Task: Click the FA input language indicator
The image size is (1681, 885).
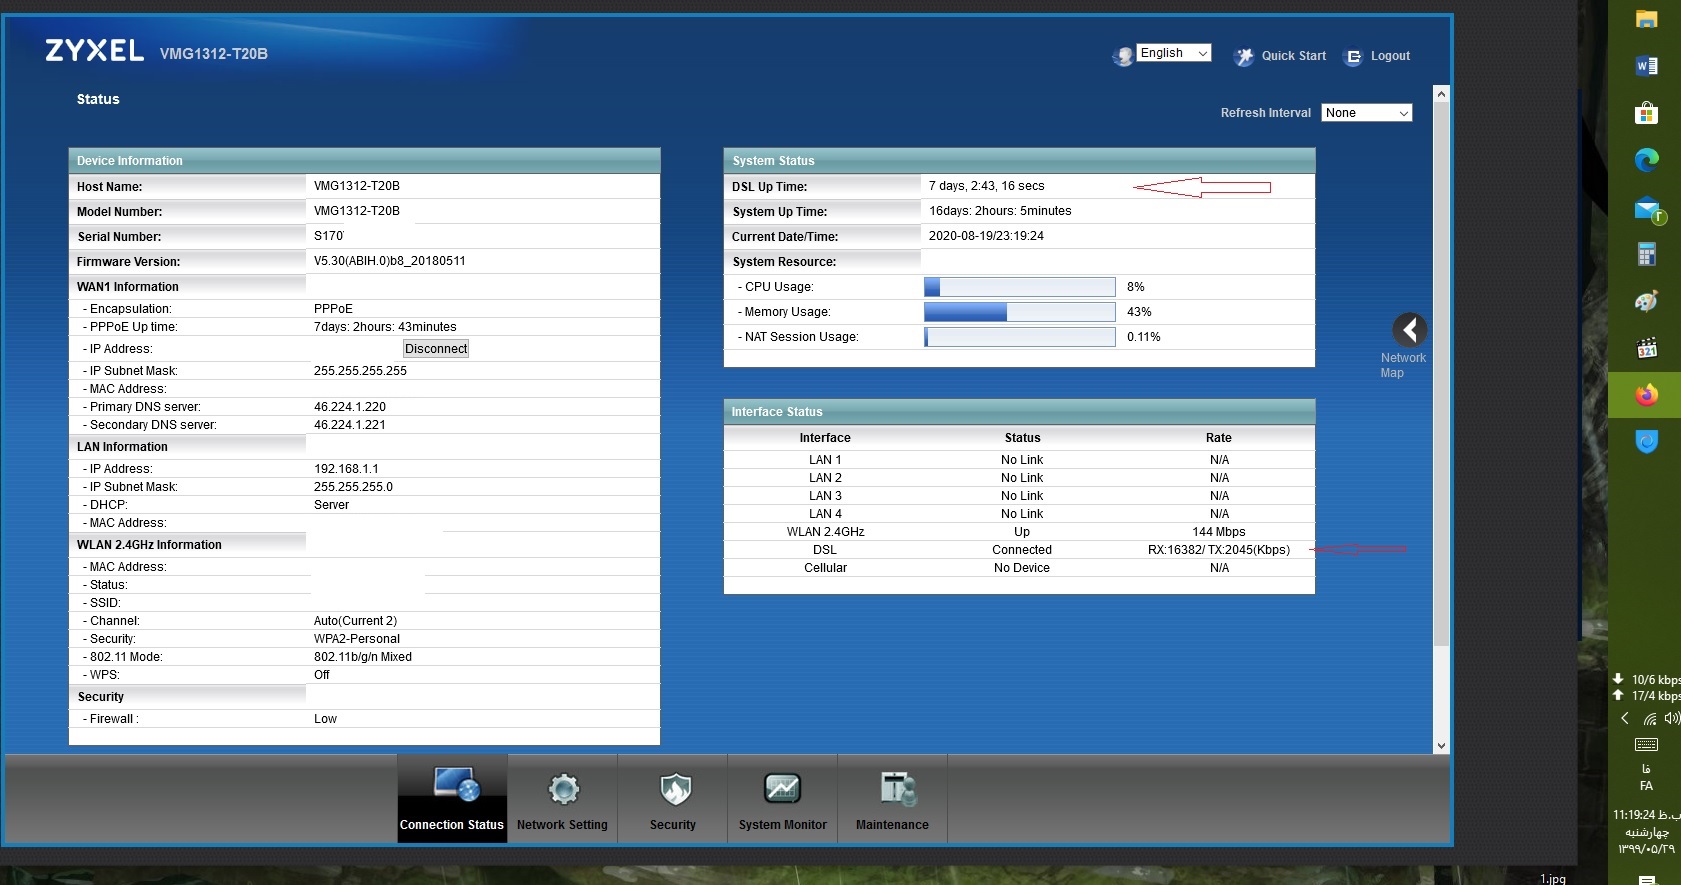Action: 1646,786
